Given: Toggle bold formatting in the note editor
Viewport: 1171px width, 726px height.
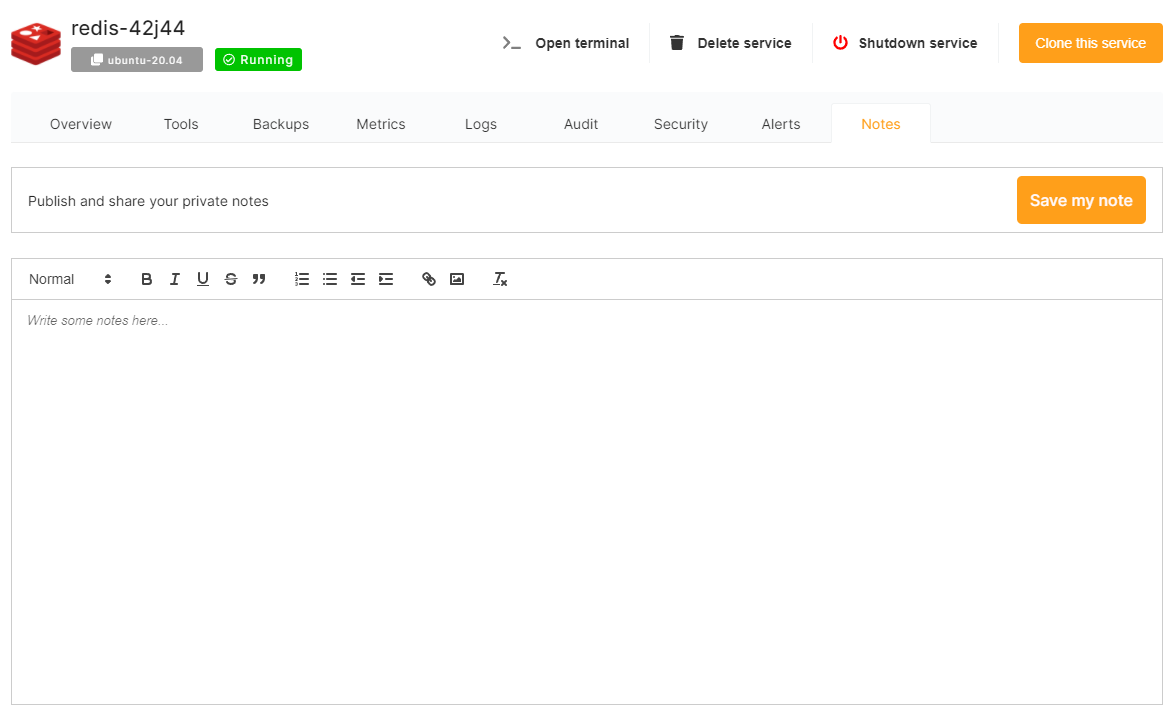Looking at the screenshot, I should 147,279.
